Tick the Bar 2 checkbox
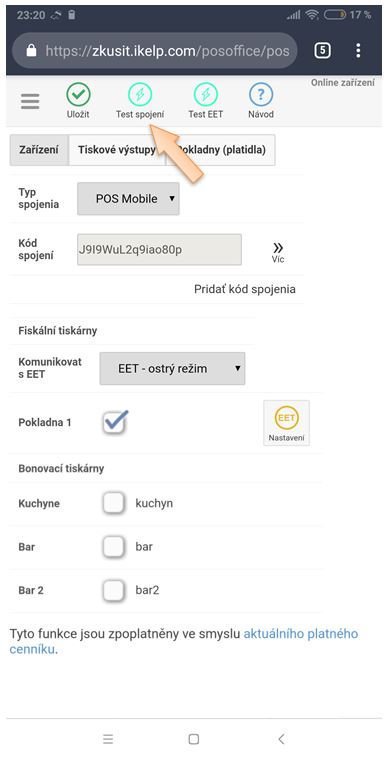 pos(114,591)
